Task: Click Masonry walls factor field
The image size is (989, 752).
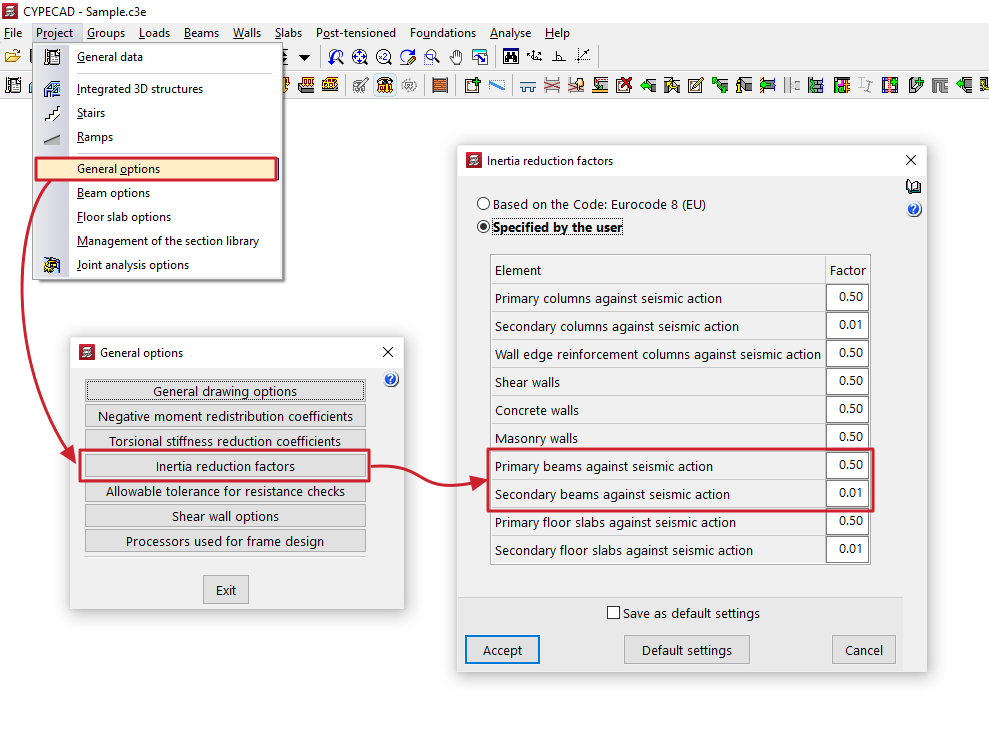Action: point(847,437)
